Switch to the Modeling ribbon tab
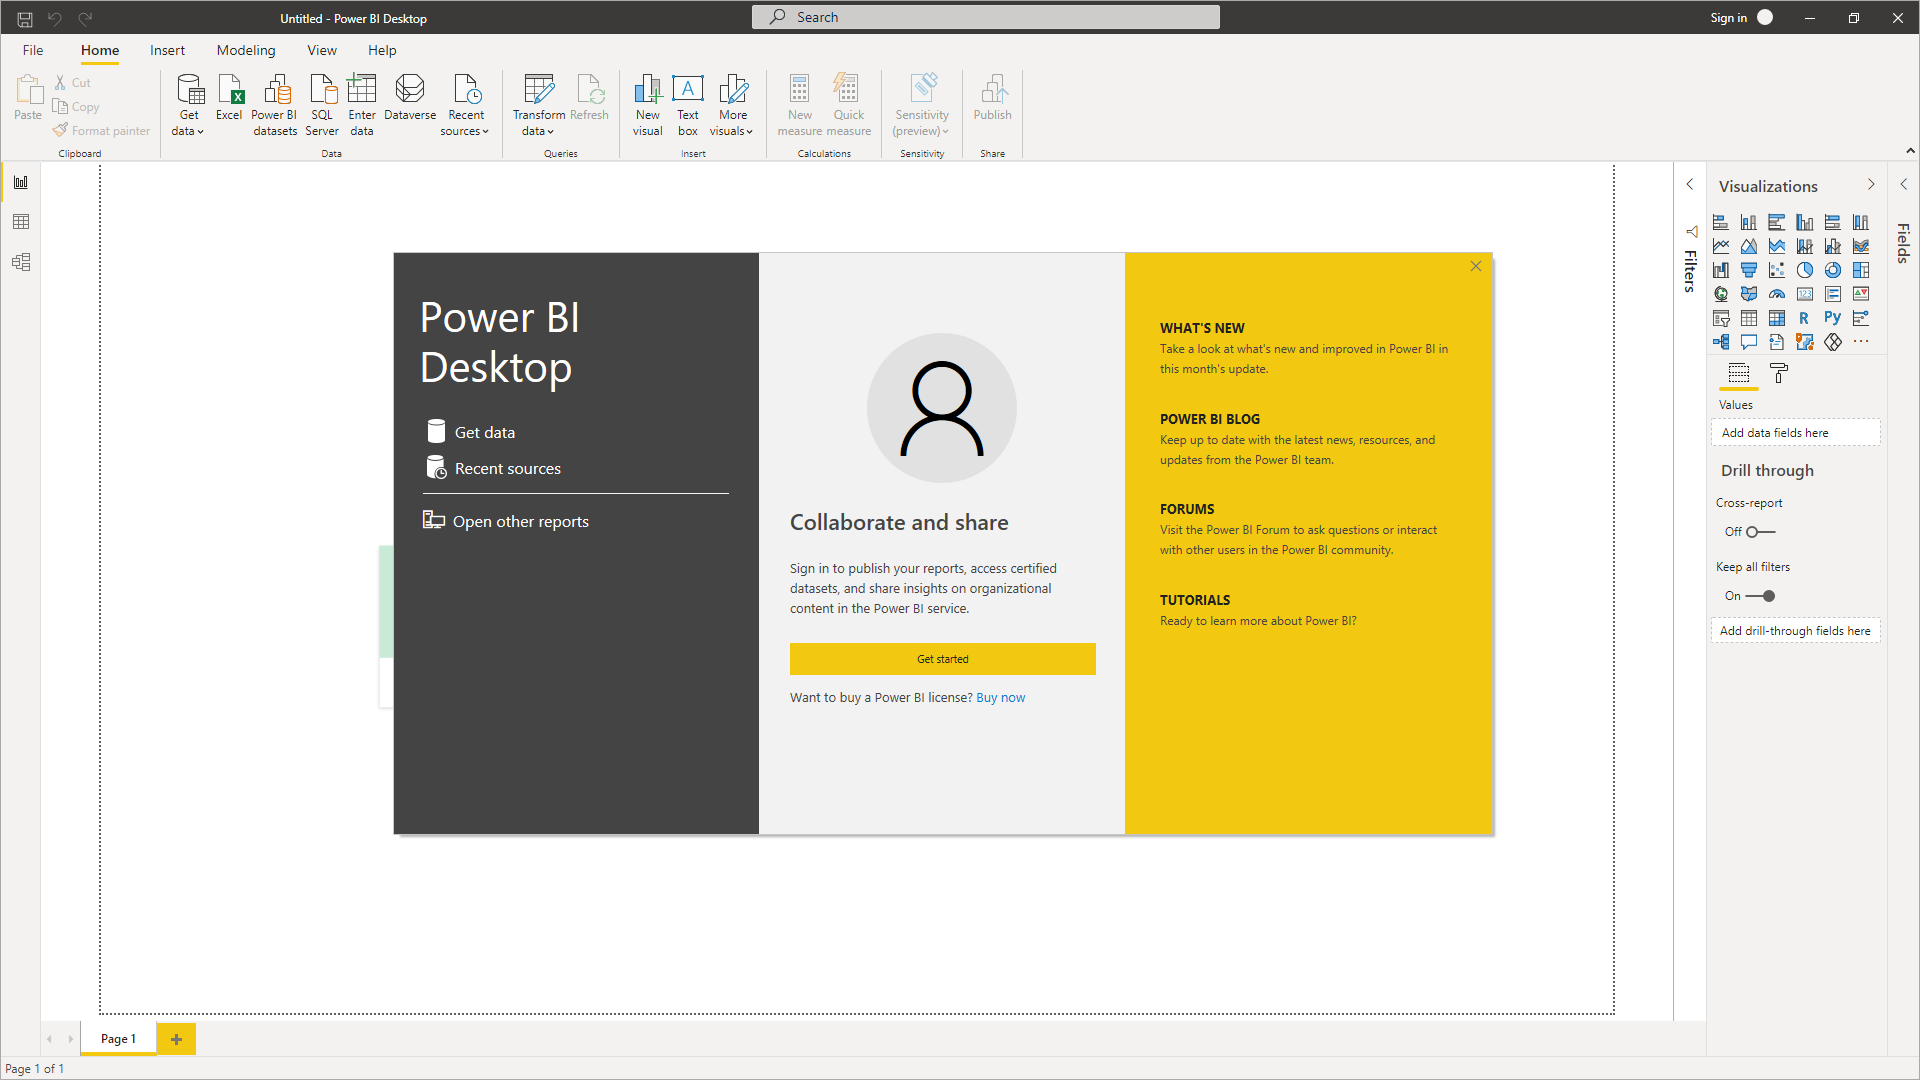1920x1080 pixels. coord(246,50)
